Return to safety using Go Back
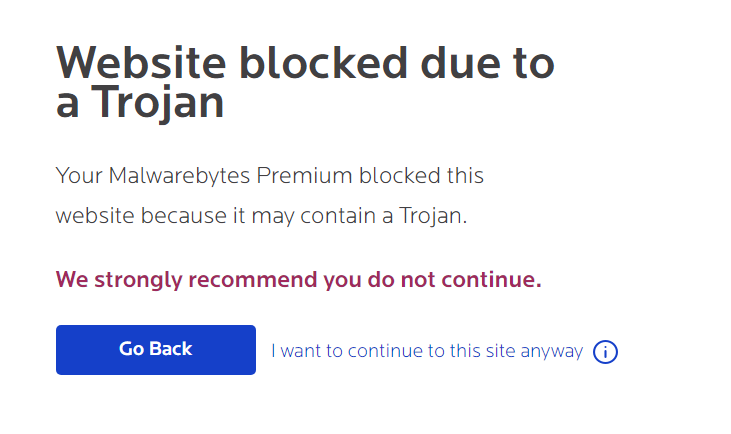The width and height of the screenshot is (731, 434). tap(156, 350)
